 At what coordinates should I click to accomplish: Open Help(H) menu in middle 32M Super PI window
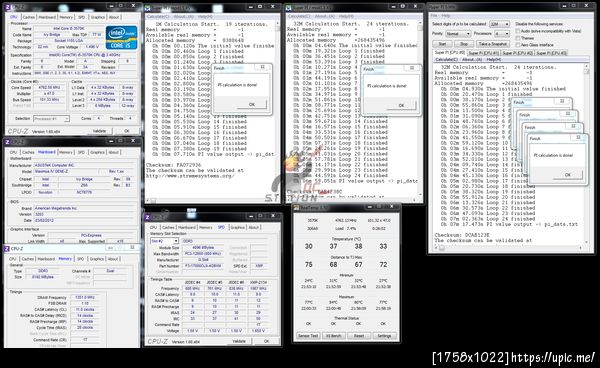point(346,16)
